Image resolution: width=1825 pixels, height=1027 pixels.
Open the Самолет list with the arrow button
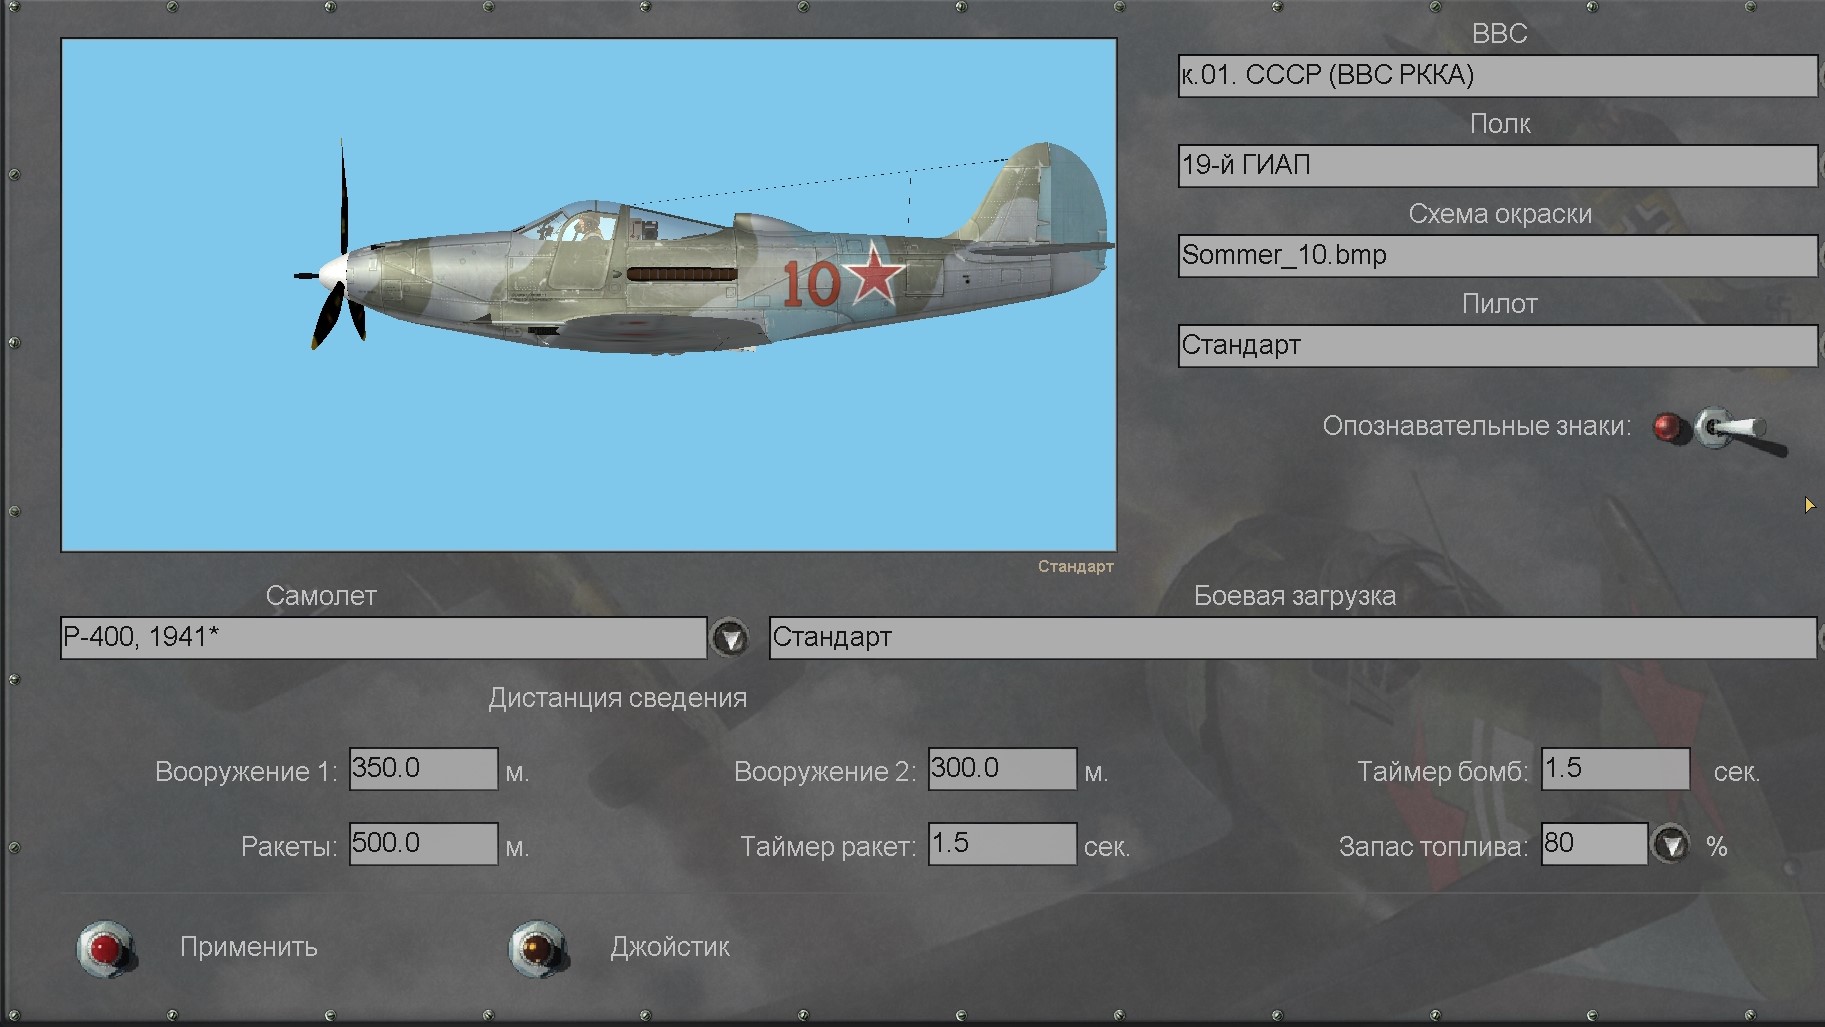(x=730, y=638)
